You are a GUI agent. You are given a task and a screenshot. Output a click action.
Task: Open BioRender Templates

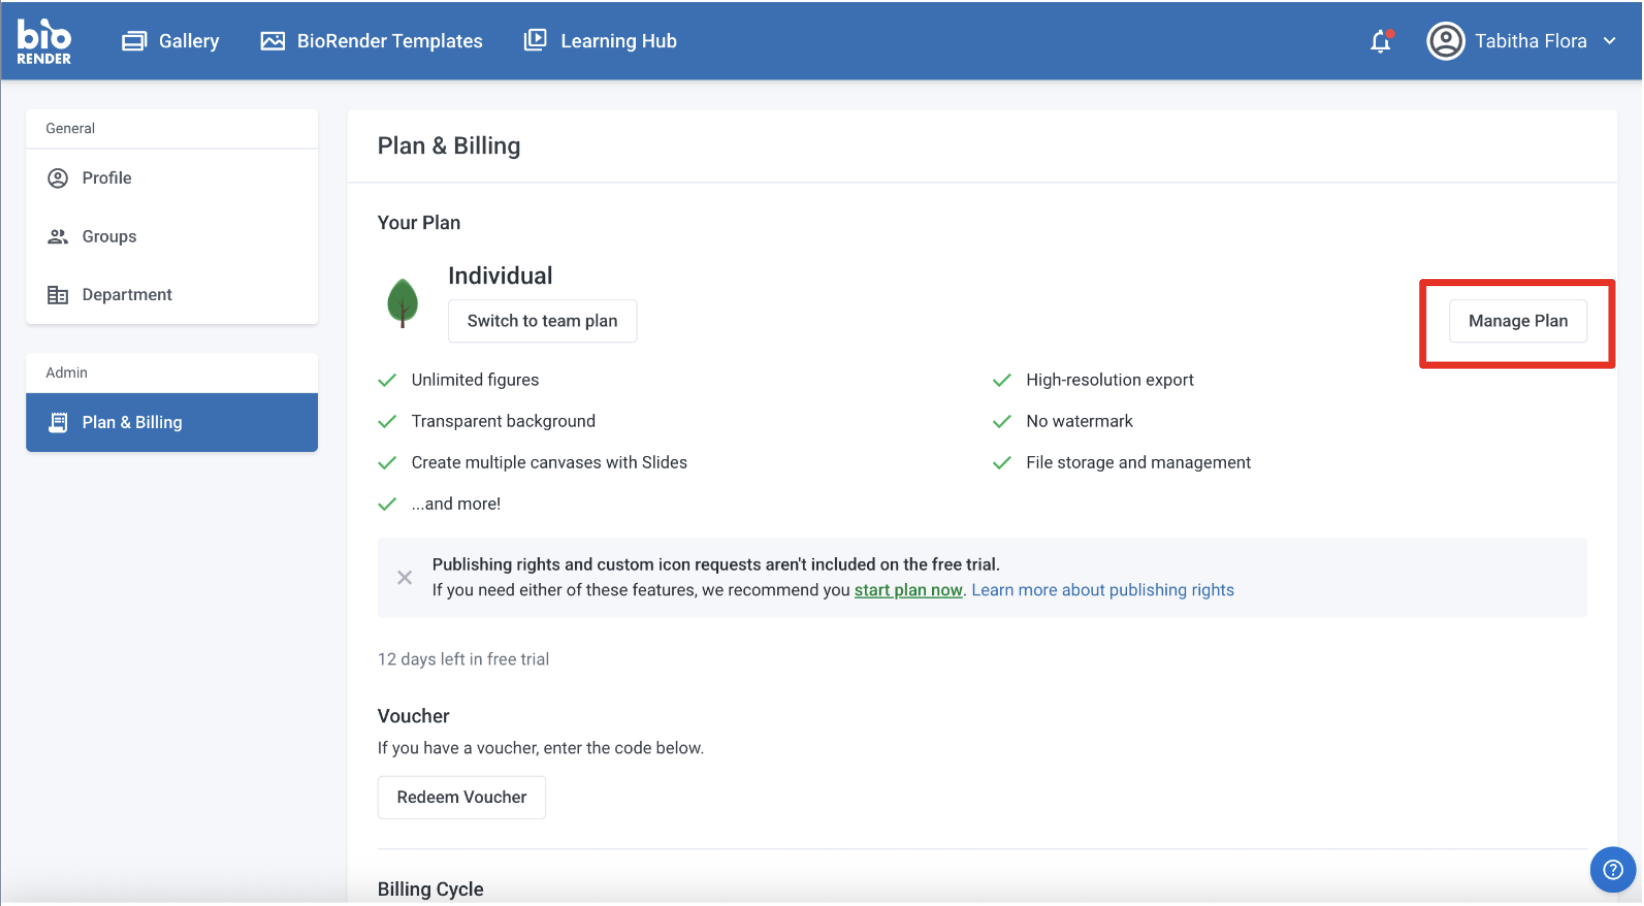[x=371, y=41]
